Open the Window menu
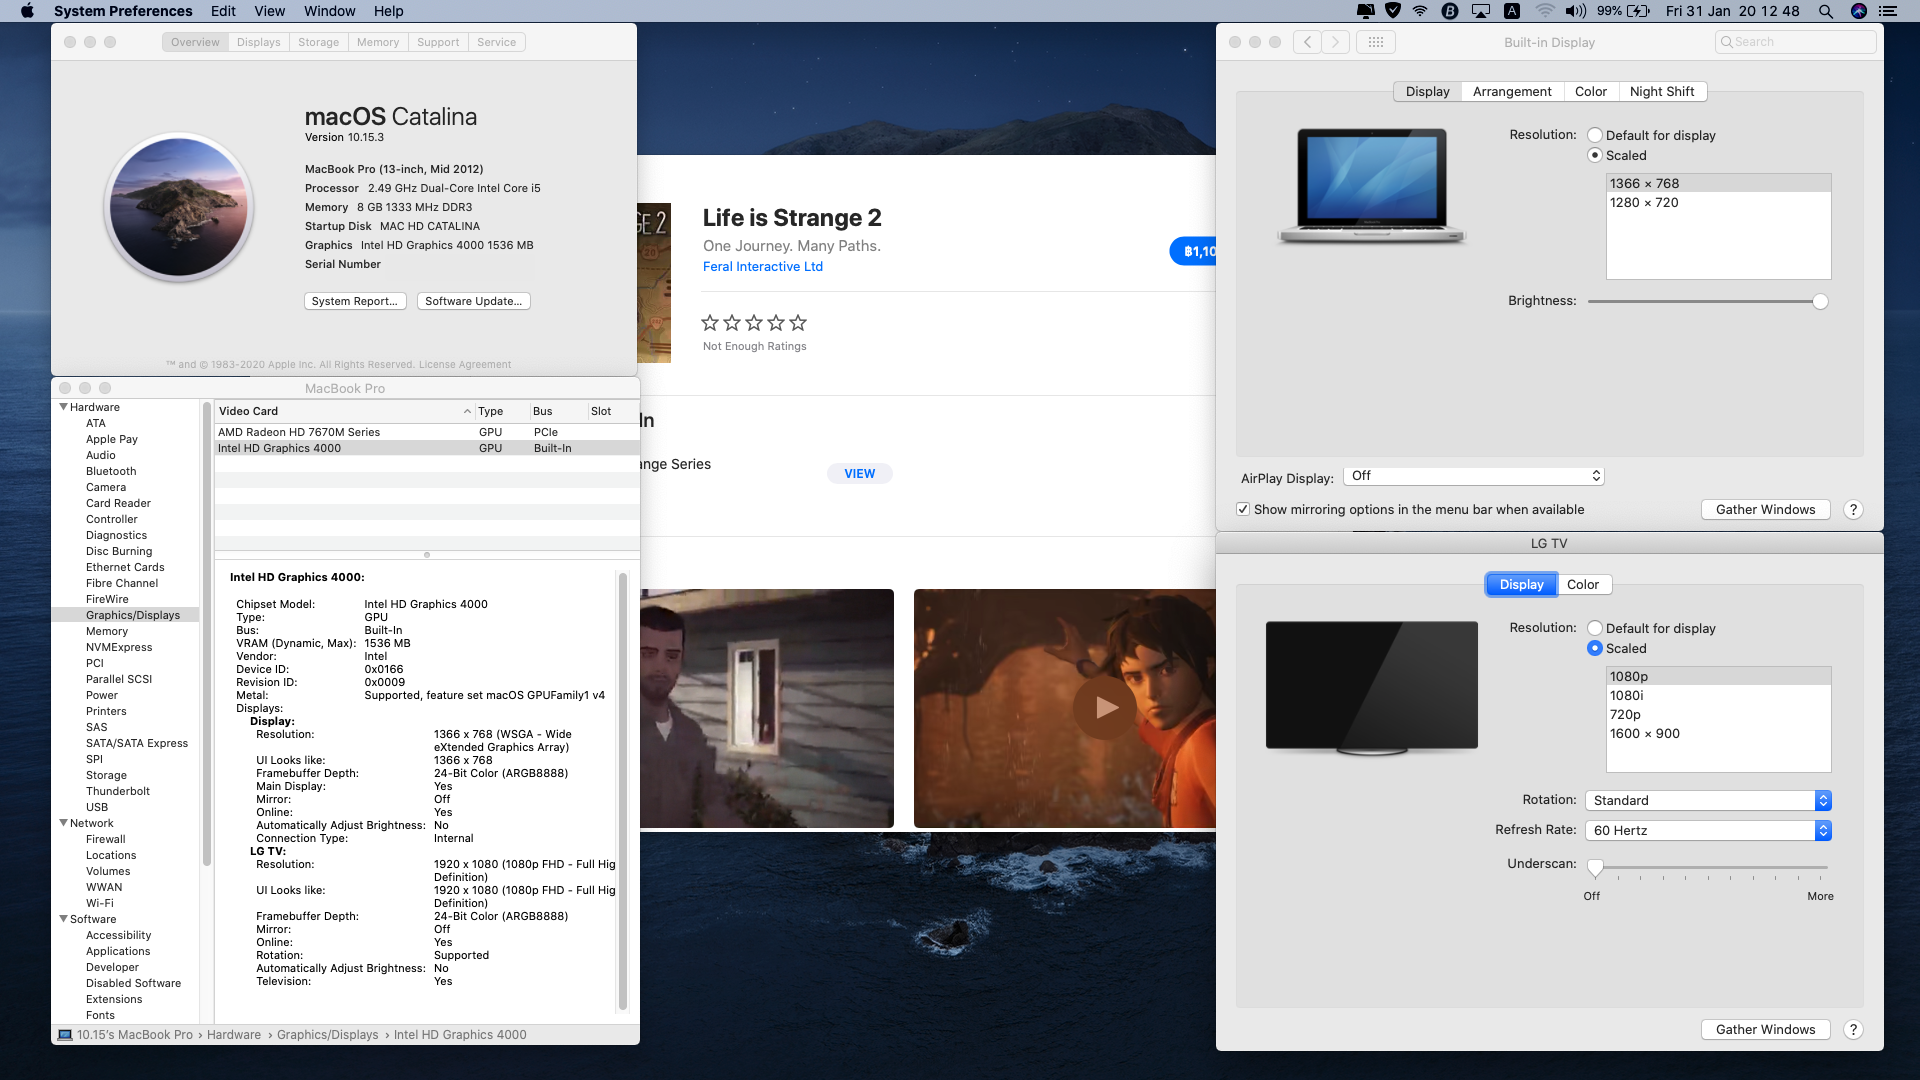1920x1080 pixels. pos(329,11)
